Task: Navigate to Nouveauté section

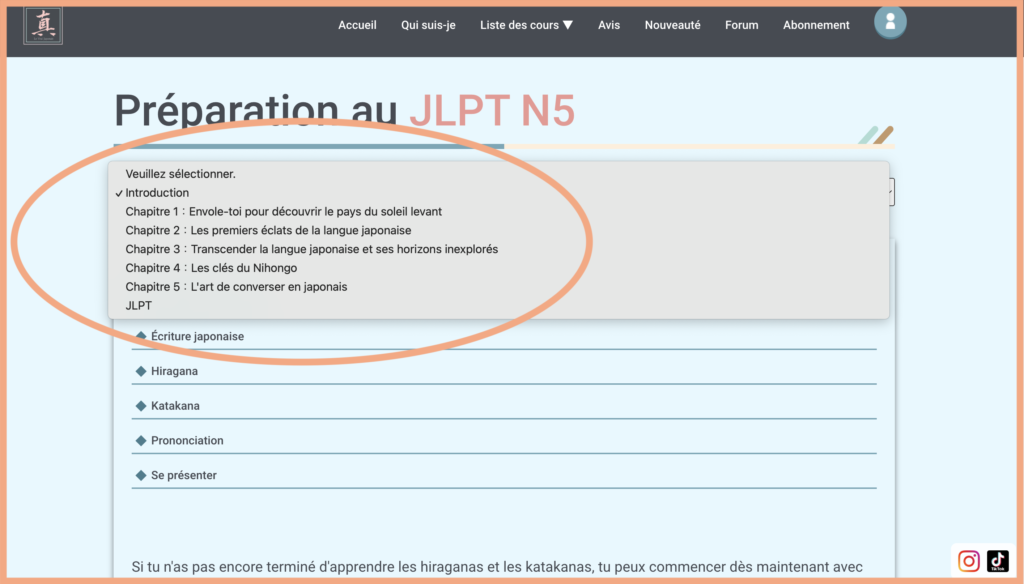Action: tap(672, 25)
